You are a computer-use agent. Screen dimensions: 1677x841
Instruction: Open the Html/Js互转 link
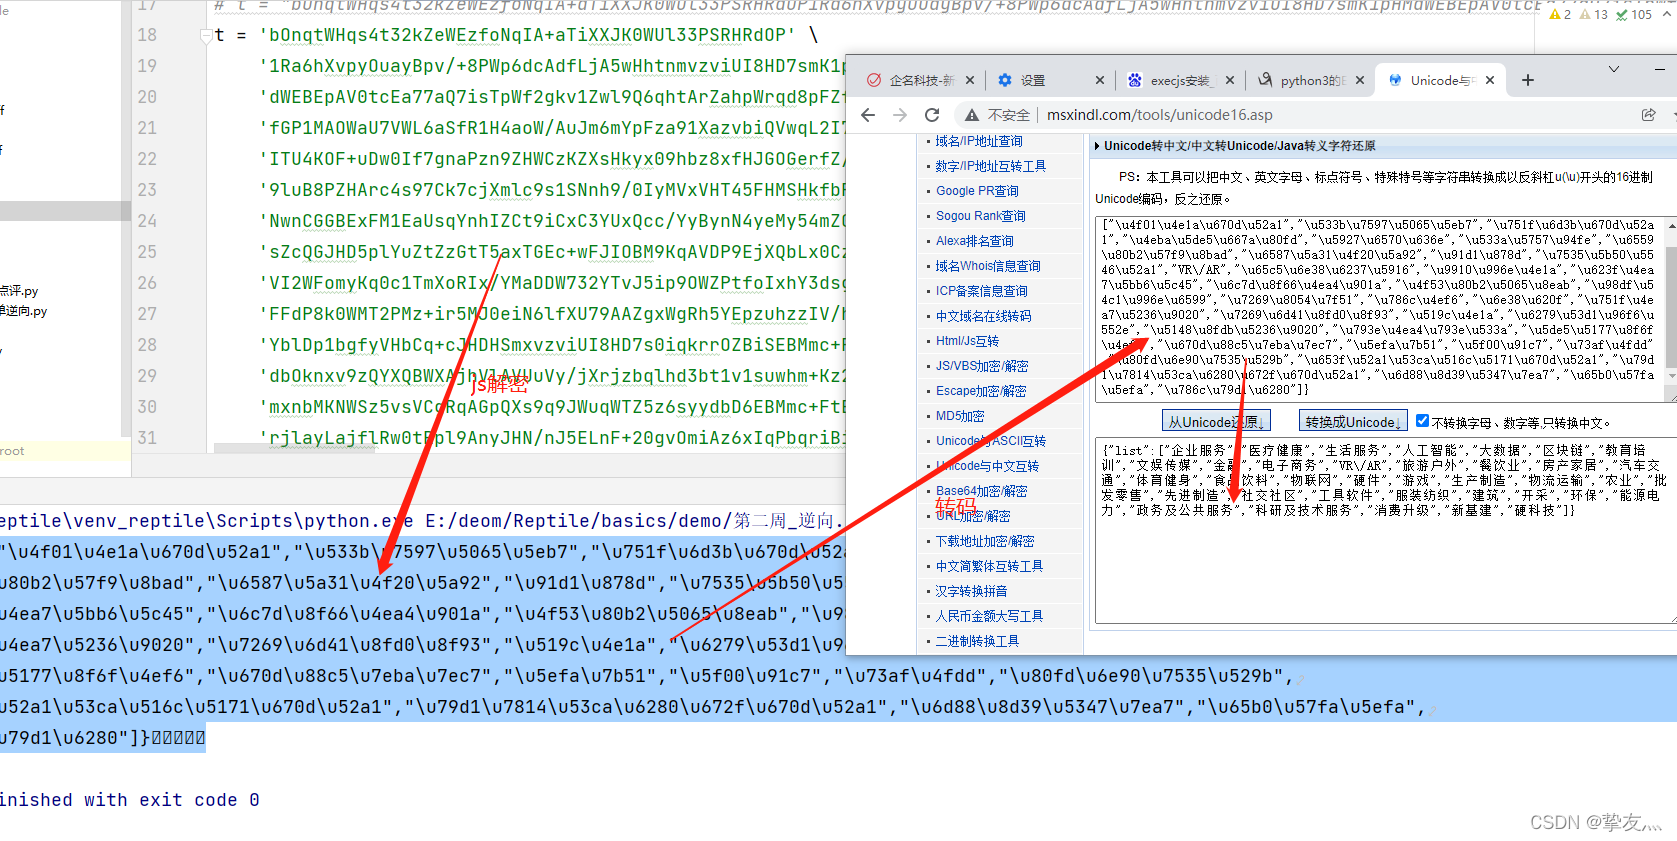967,341
